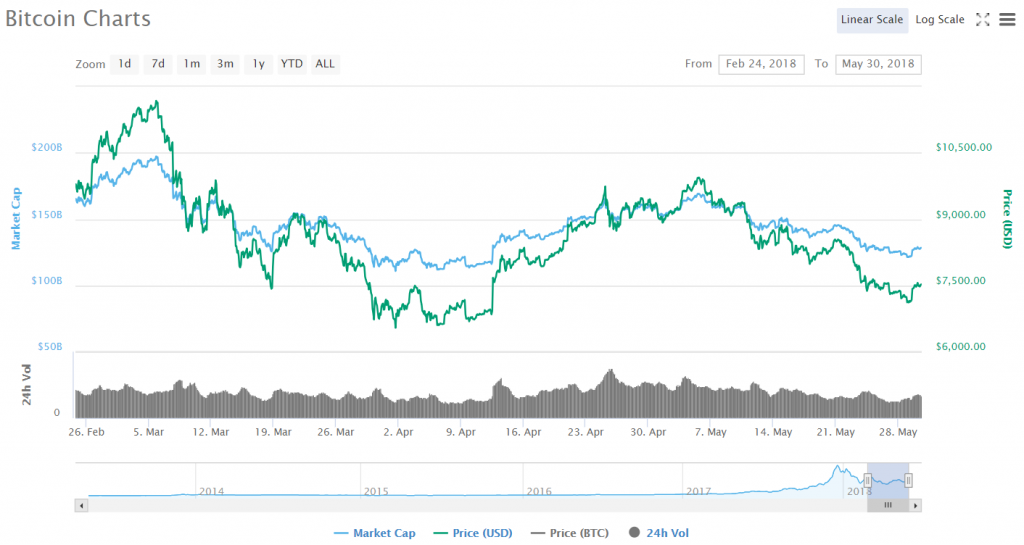This screenshot has width=1024, height=545.
Task: Set zoom to 3m
Action: tap(225, 64)
